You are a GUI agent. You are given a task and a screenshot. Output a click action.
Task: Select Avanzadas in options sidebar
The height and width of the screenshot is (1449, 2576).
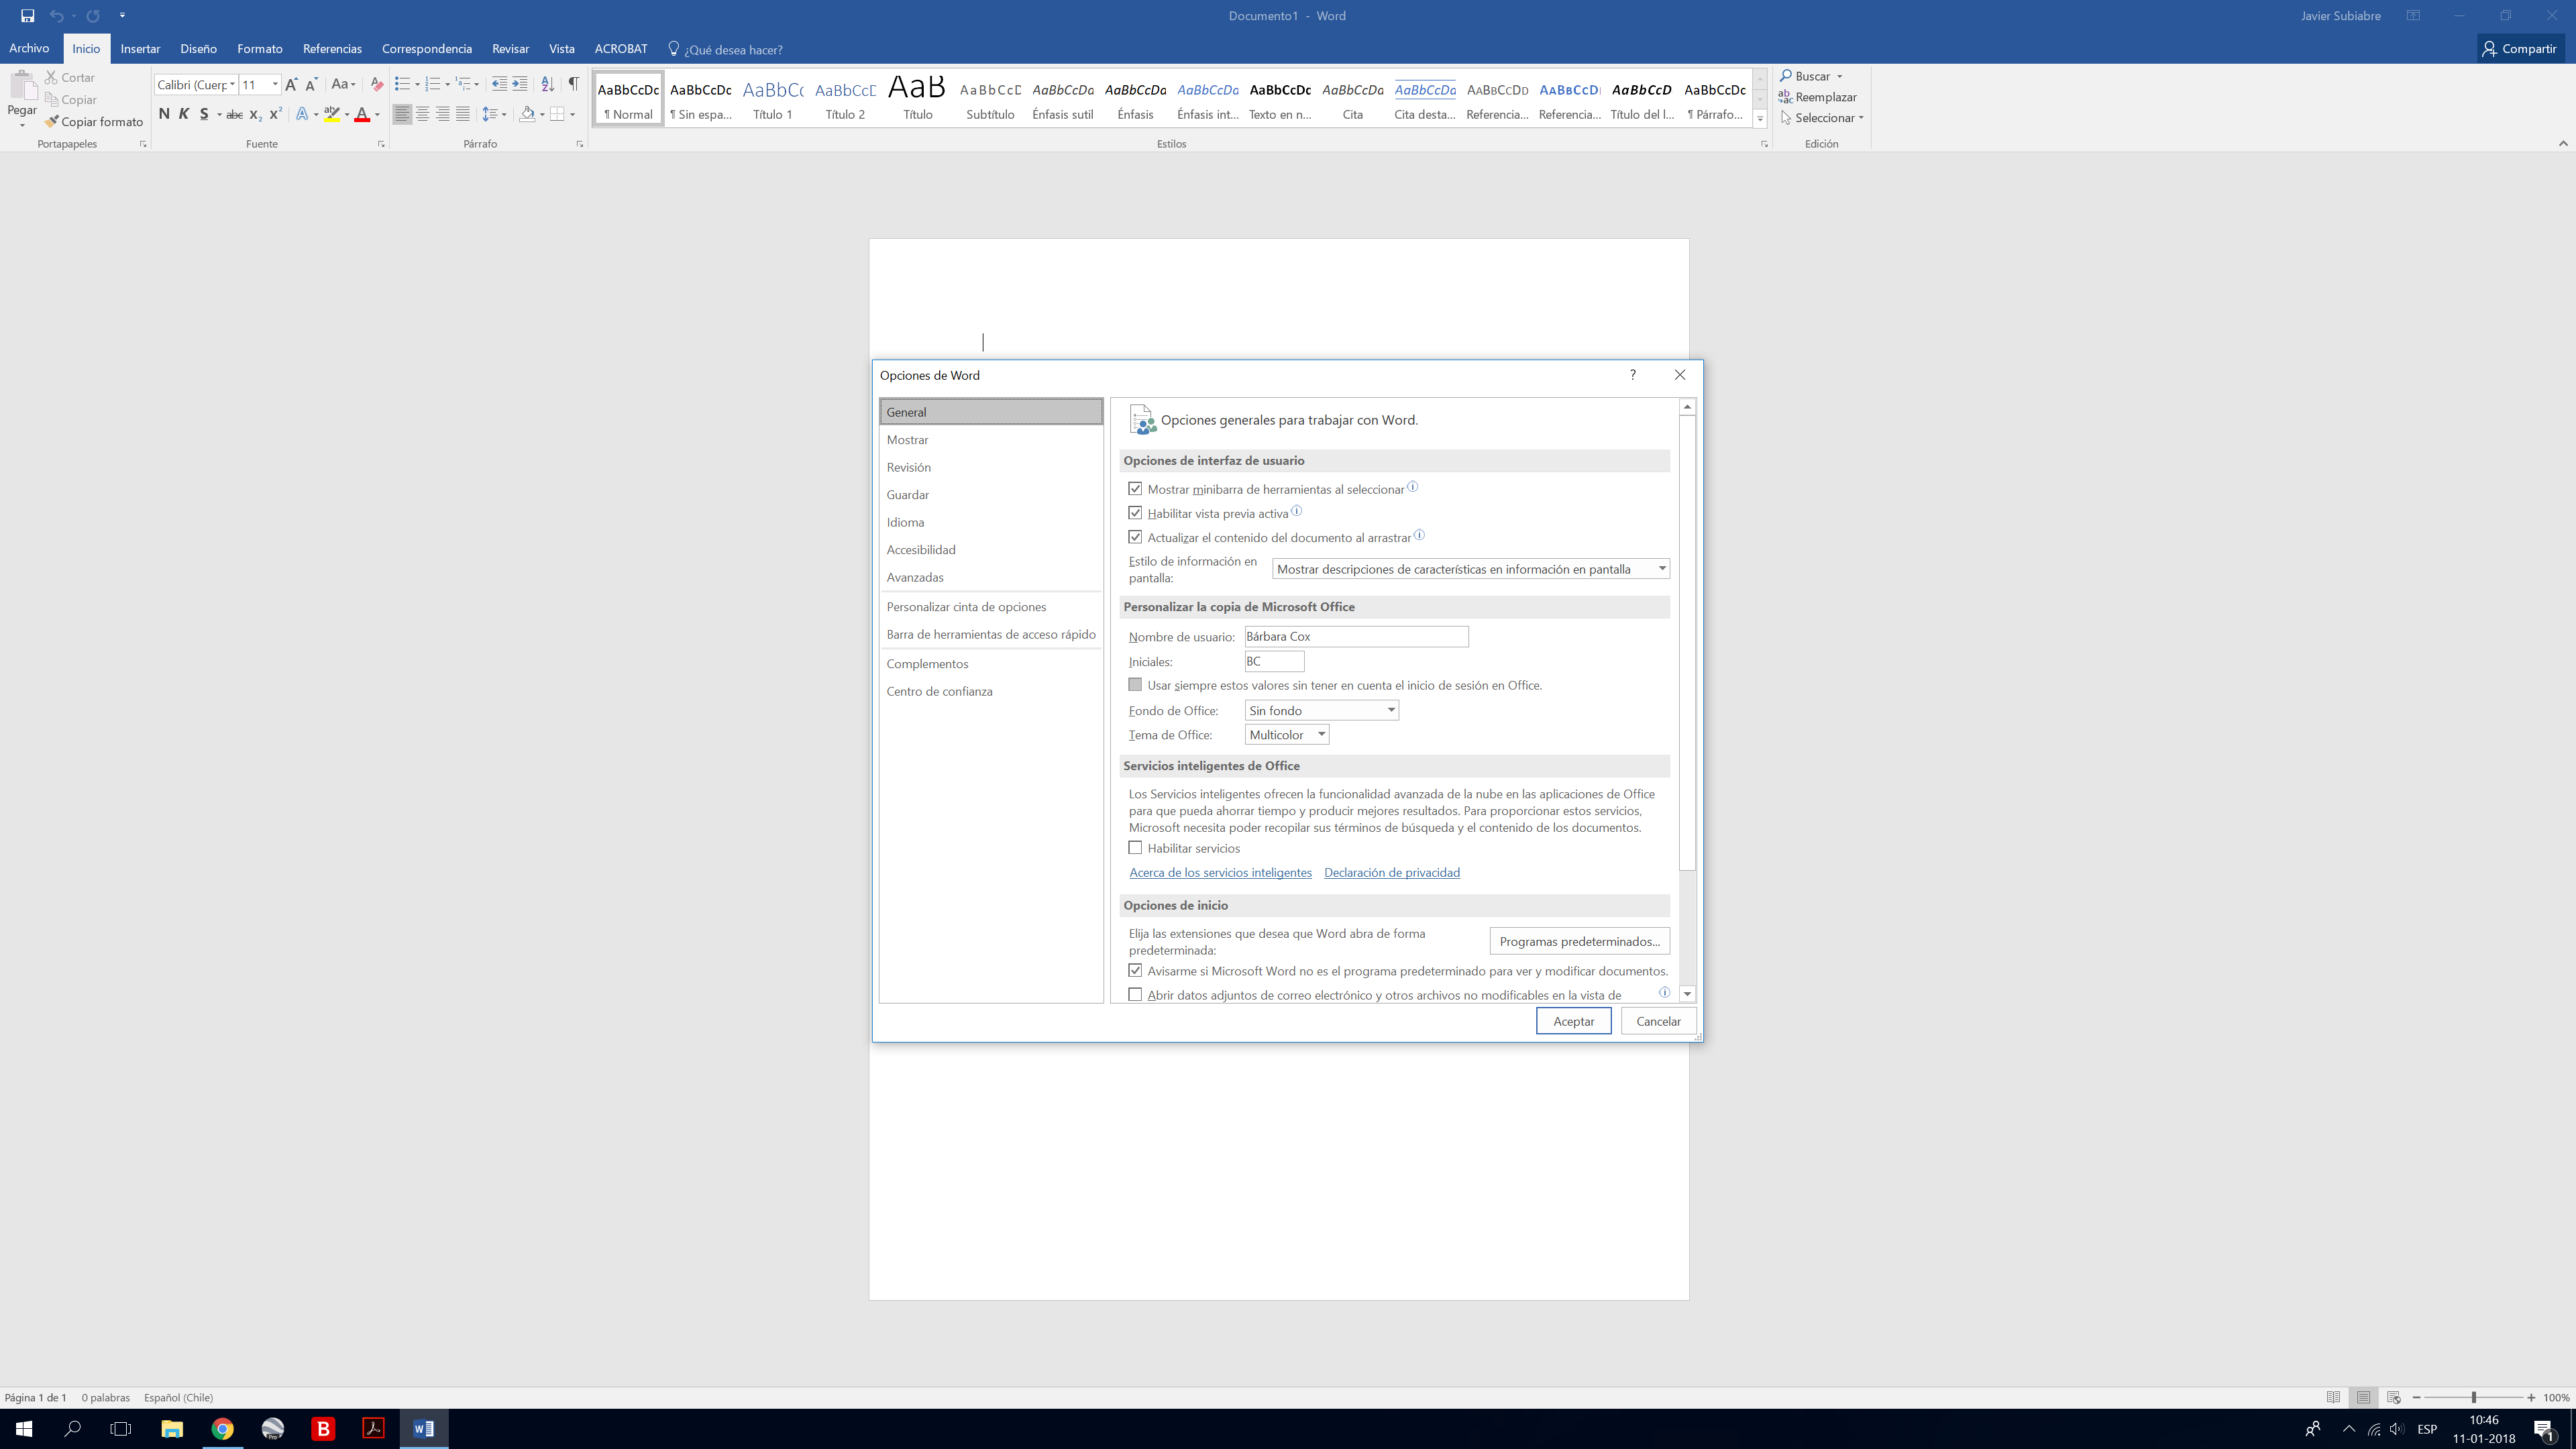(914, 577)
